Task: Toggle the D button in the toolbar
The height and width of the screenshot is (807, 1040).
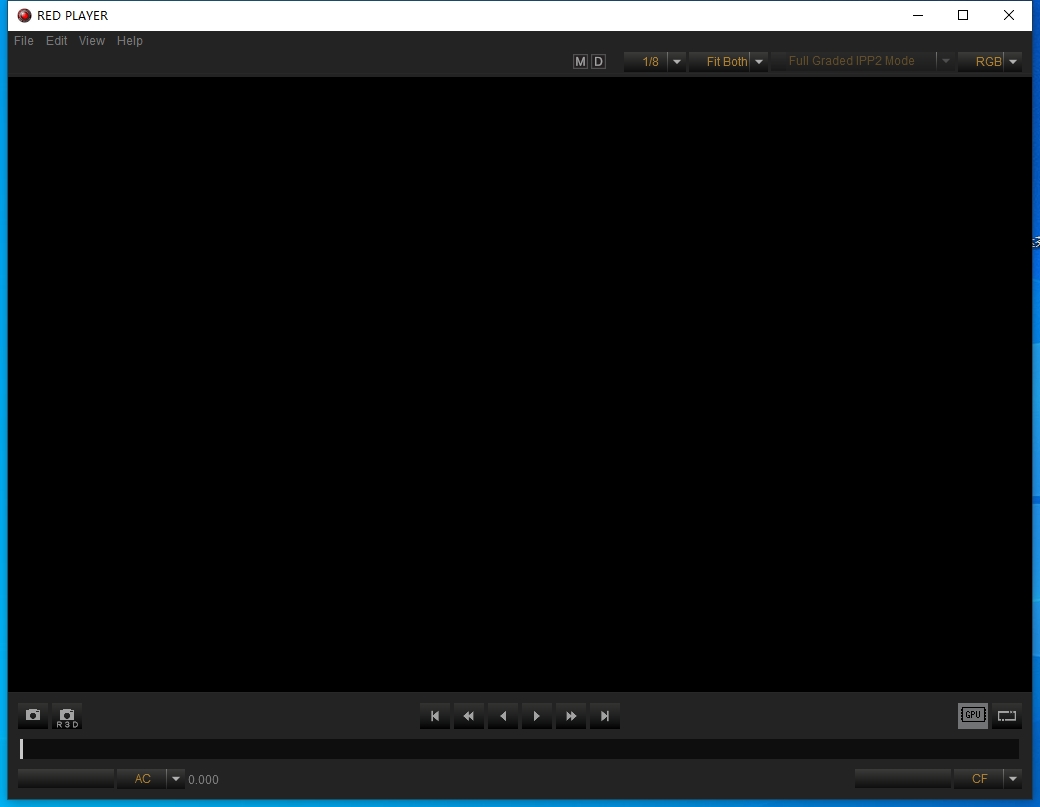Action: pos(598,62)
